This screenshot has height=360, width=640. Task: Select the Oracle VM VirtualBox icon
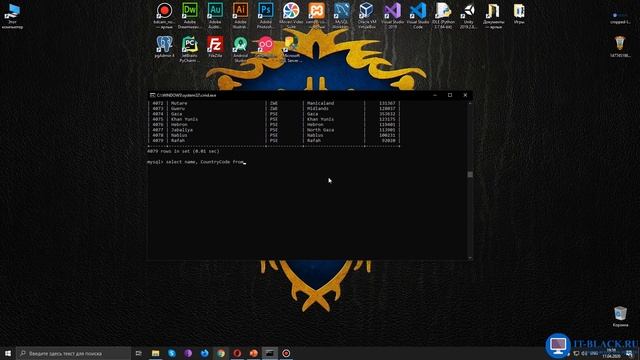click(x=367, y=15)
